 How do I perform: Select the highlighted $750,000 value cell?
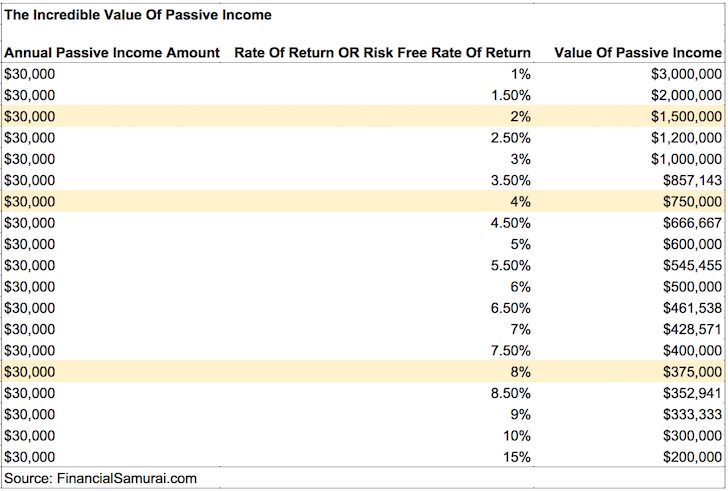pyautogui.click(x=692, y=201)
